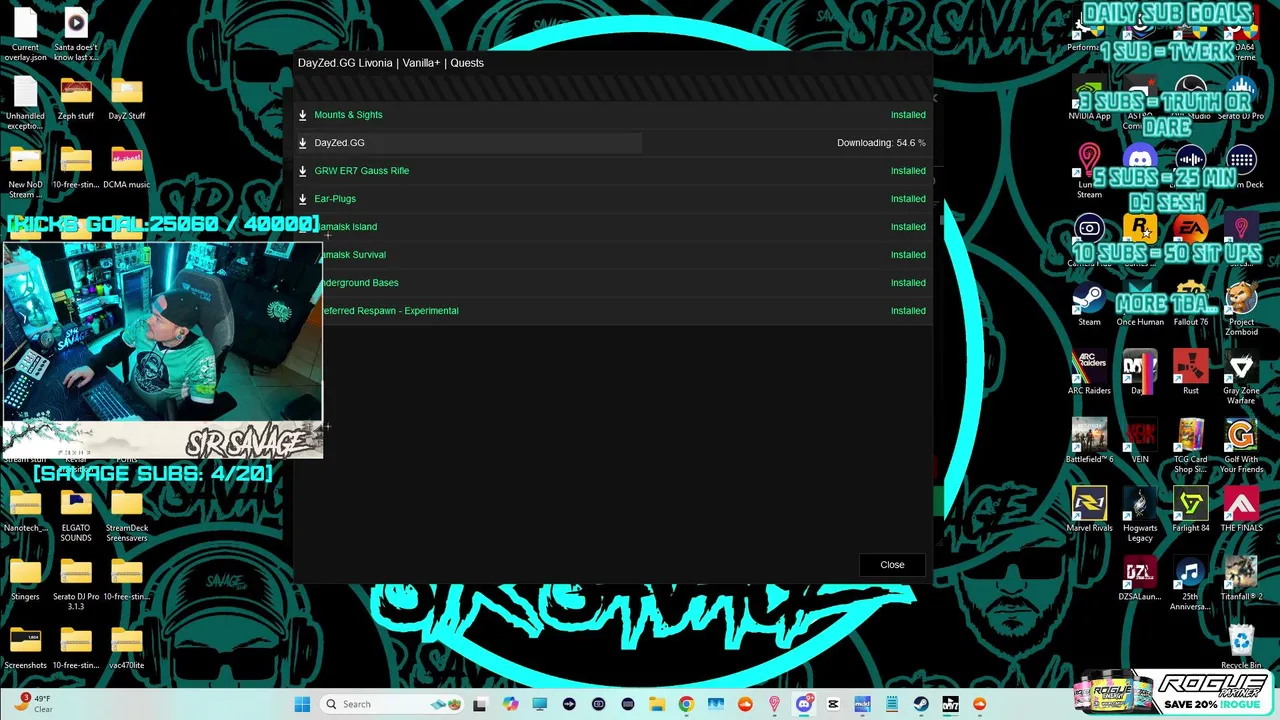The height and width of the screenshot is (720, 1280).
Task: Open the New NoD Stream folder
Action: point(25,172)
